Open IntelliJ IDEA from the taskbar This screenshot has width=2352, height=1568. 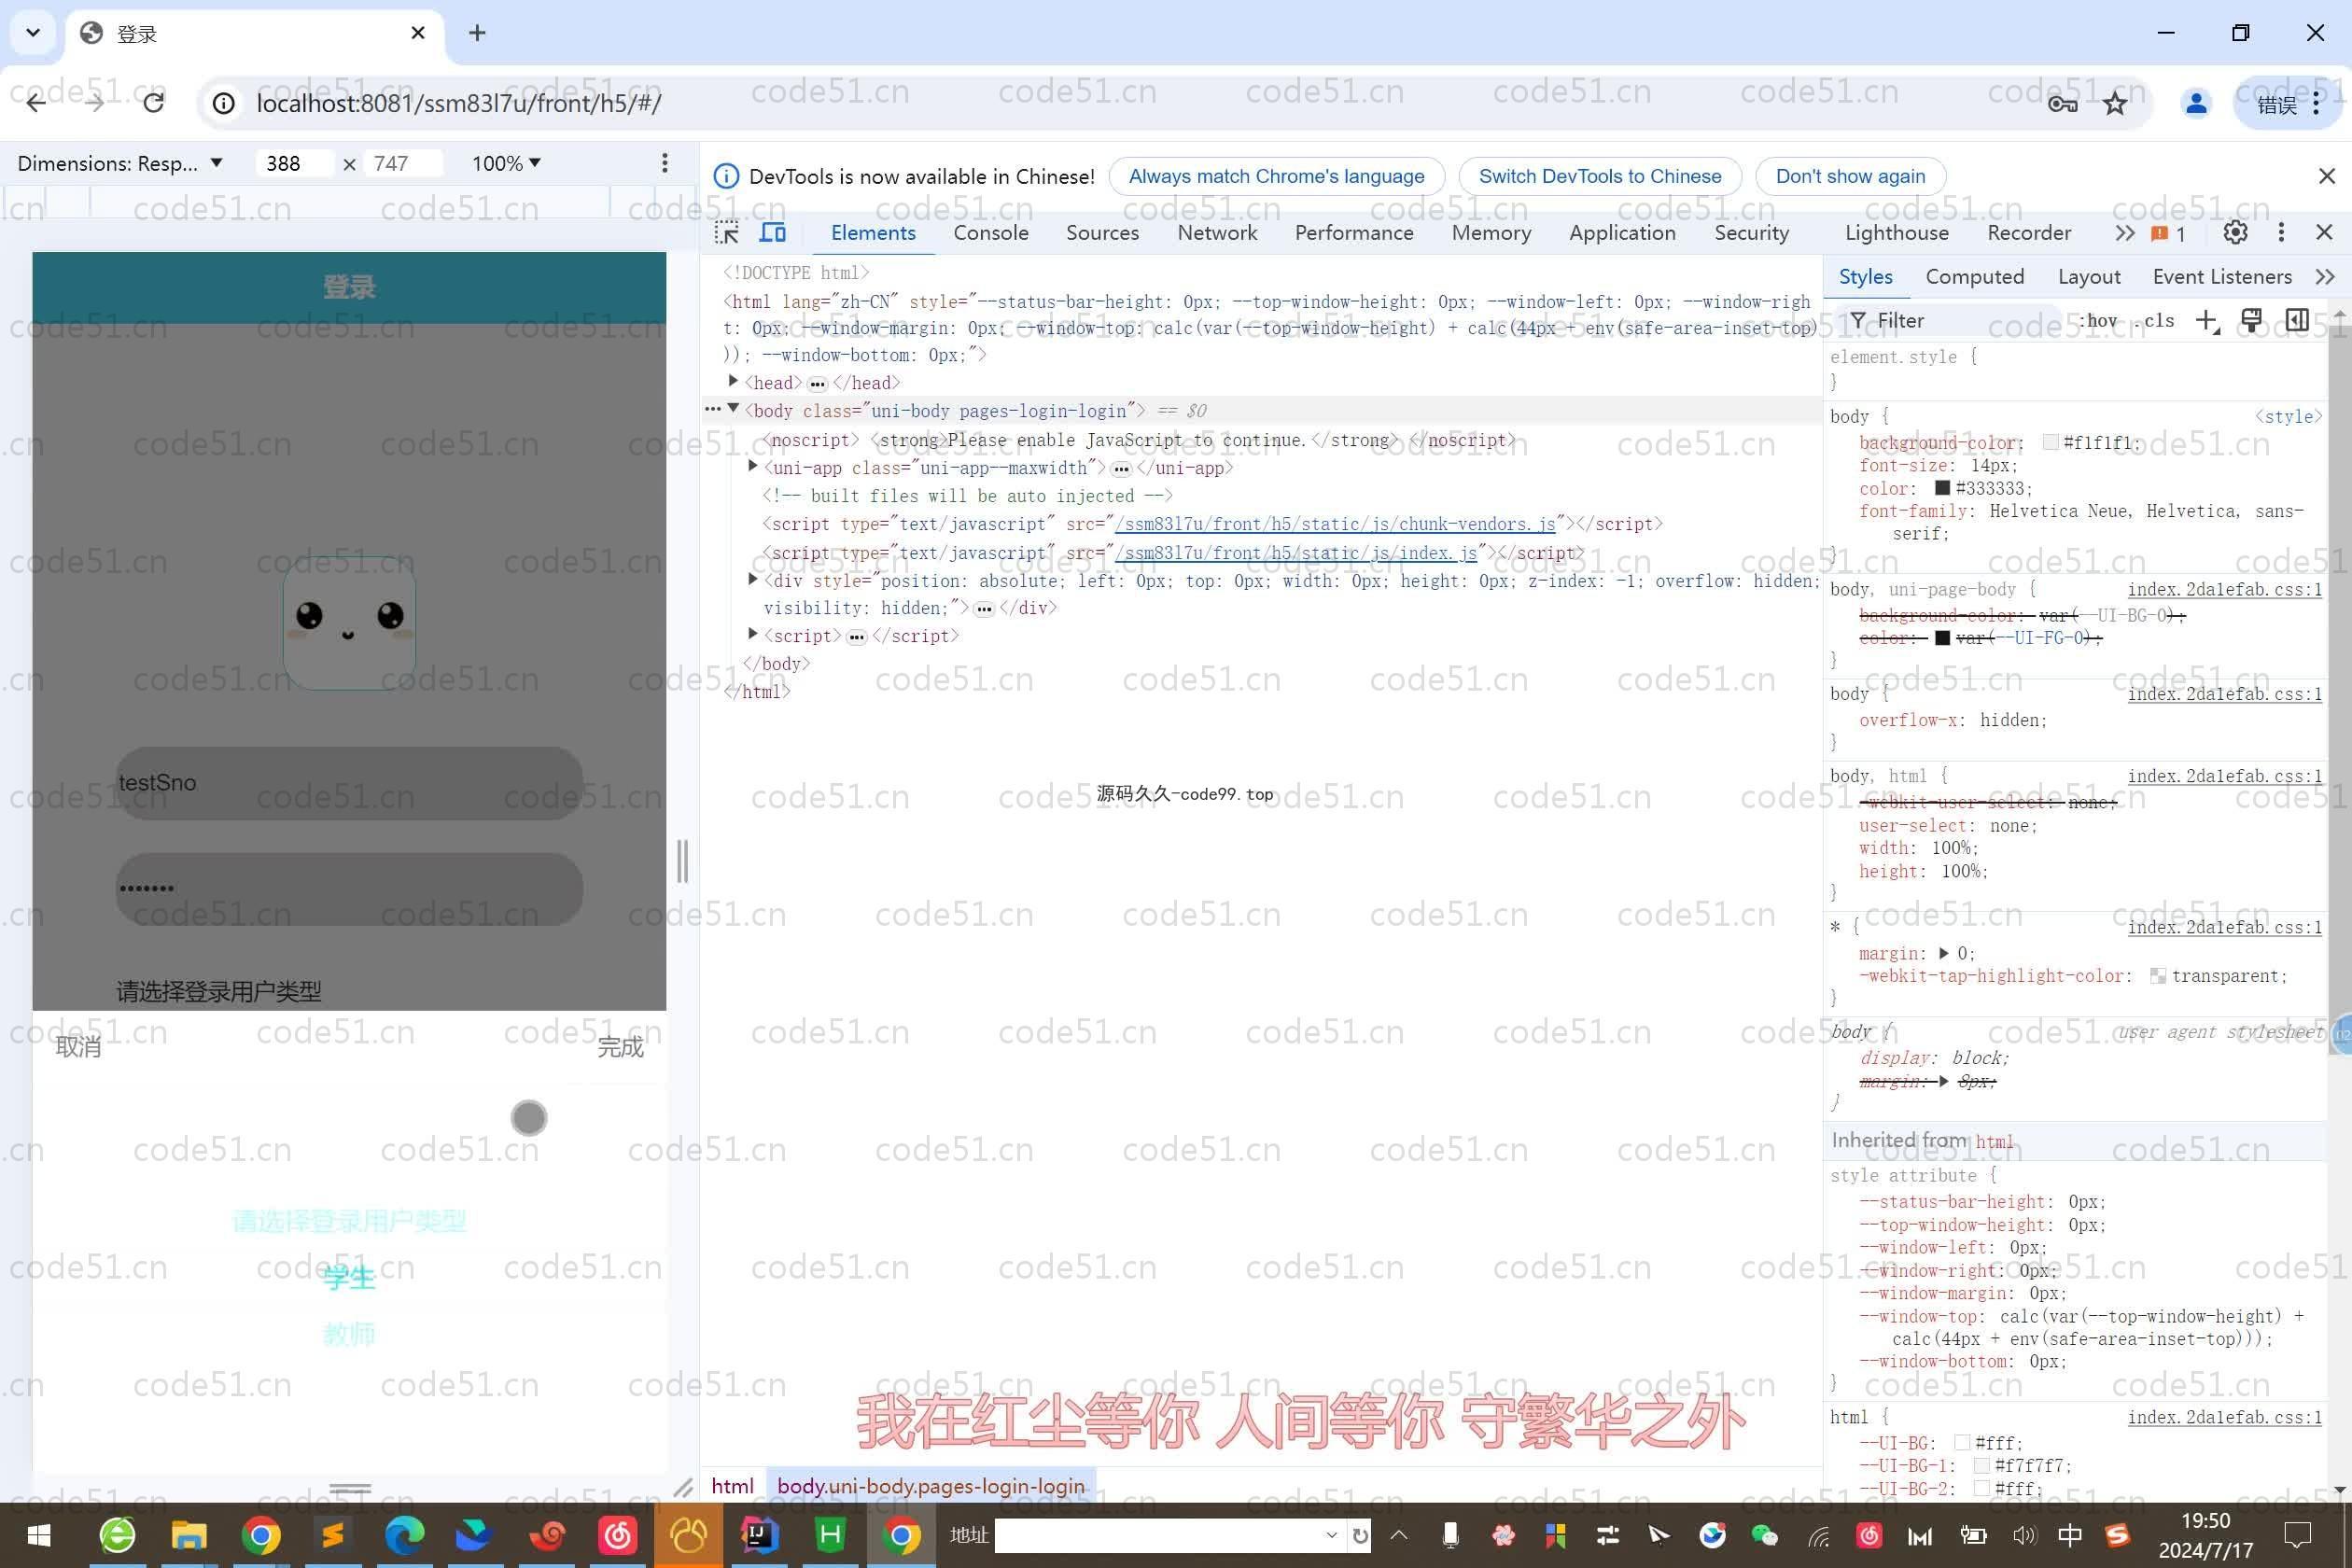coord(758,1535)
